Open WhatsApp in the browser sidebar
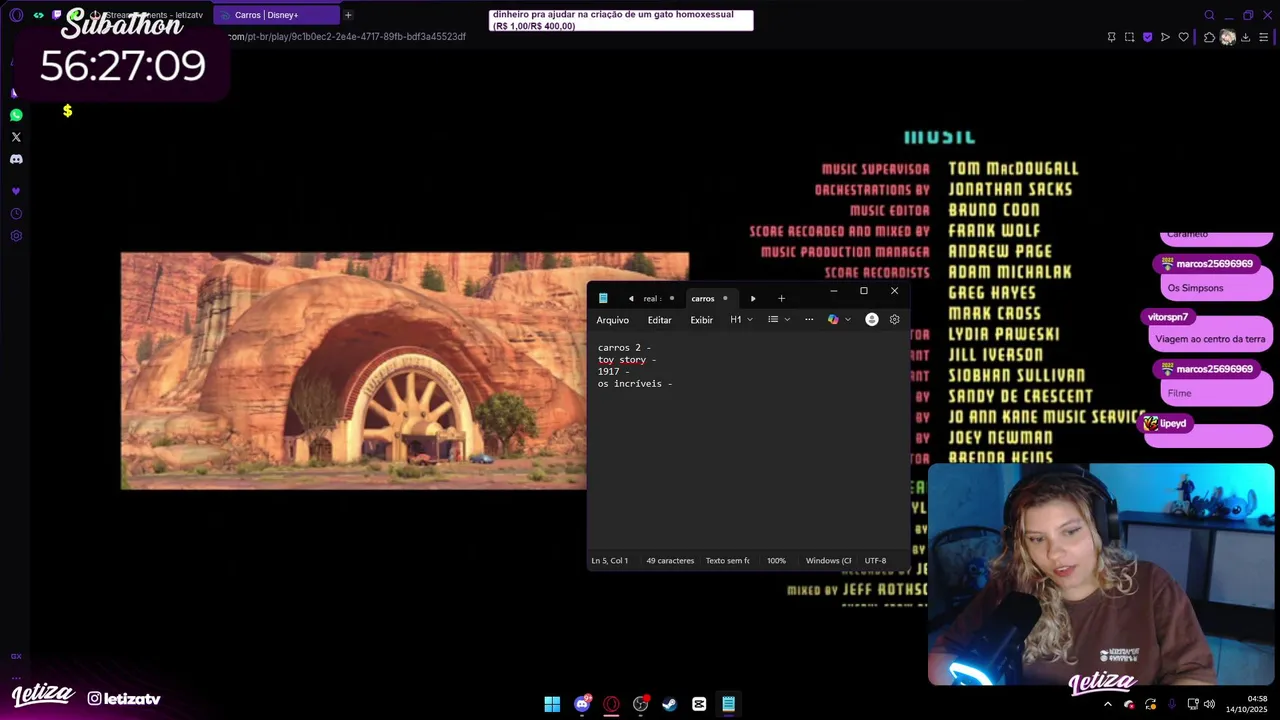Image resolution: width=1280 pixels, height=720 pixels. [x=16, y=115]
